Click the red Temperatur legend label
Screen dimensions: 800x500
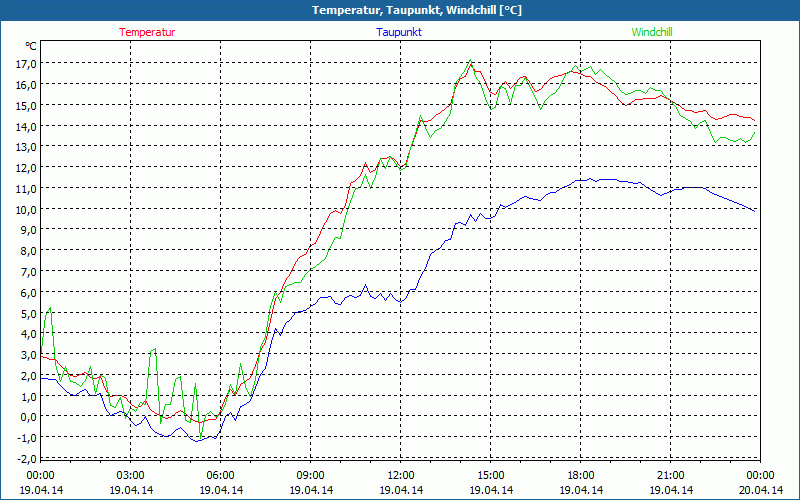click(147, 32)
